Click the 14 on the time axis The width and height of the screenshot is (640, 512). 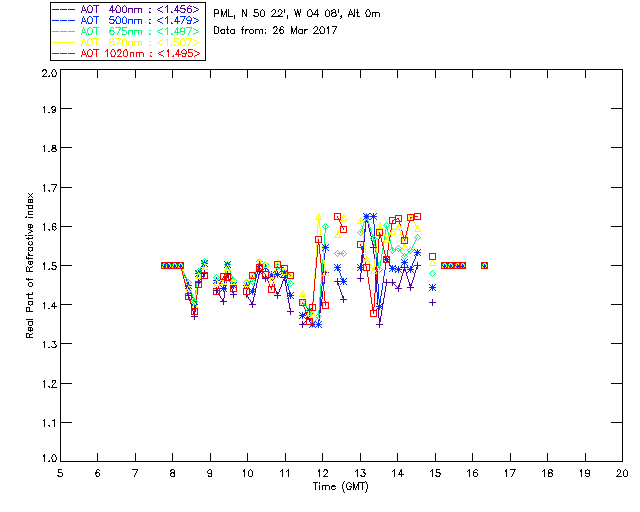(x=398, y=473)
